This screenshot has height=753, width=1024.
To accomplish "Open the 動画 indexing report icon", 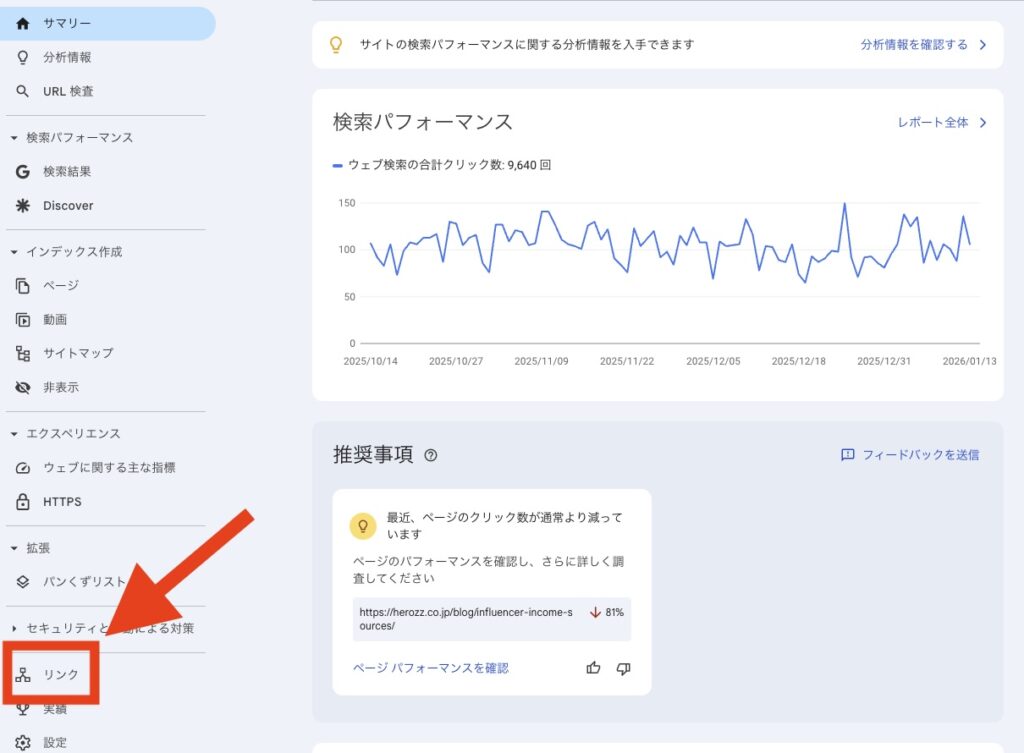I will pos(23,319).
